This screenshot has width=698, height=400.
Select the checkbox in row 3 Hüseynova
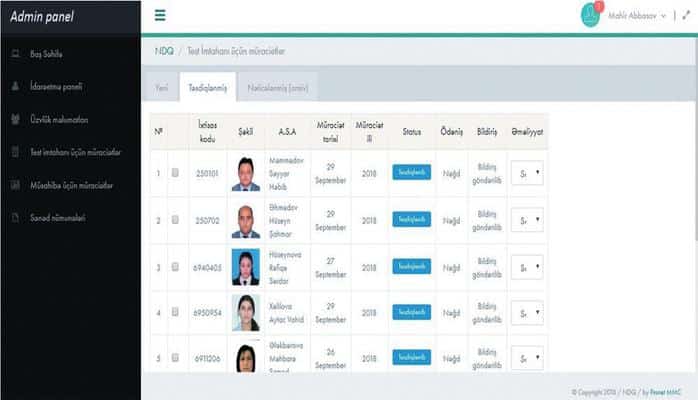pyautogui.click(x=175, y=266)
